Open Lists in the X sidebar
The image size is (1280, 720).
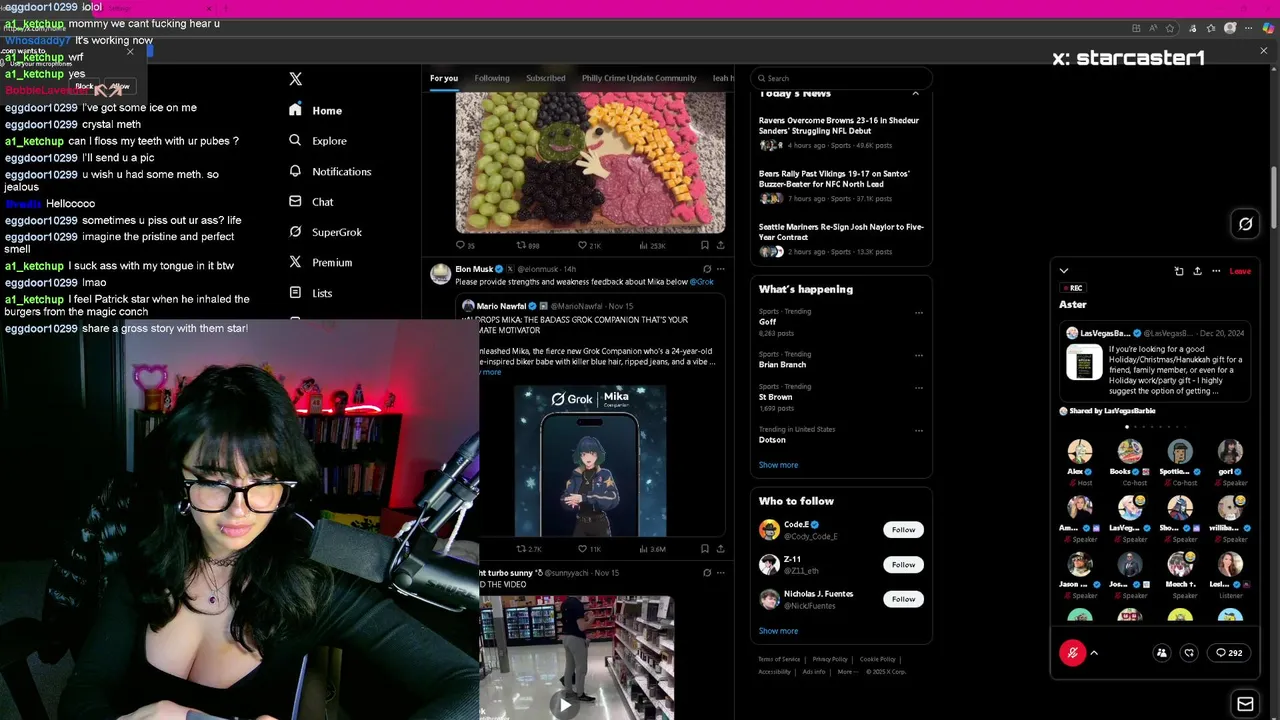pyautogui.click(x=310, y=293)
